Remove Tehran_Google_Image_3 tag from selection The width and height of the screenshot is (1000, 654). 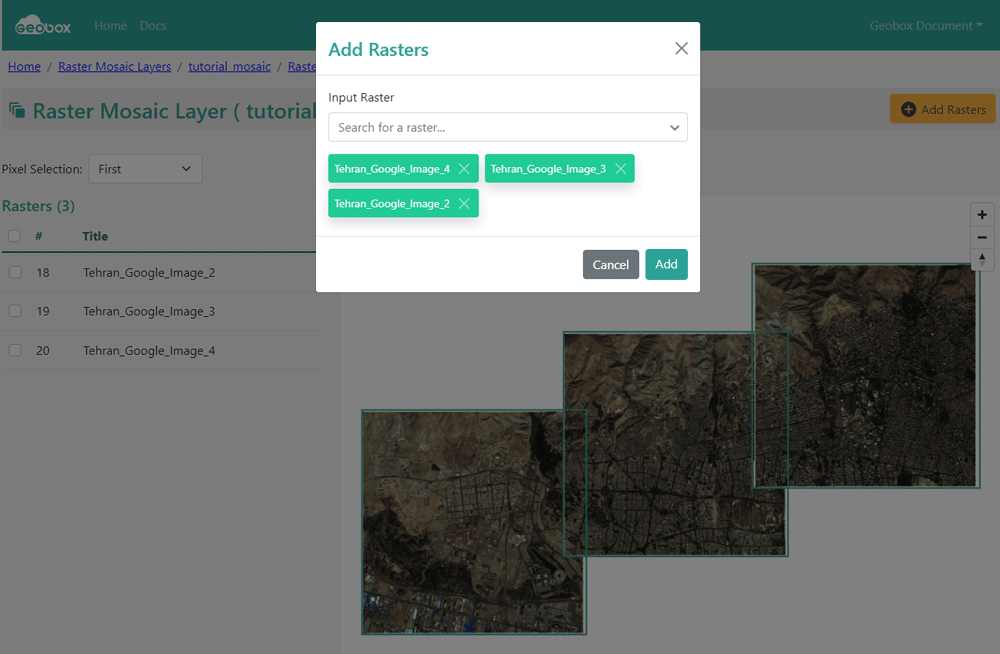tap(620, 169)
